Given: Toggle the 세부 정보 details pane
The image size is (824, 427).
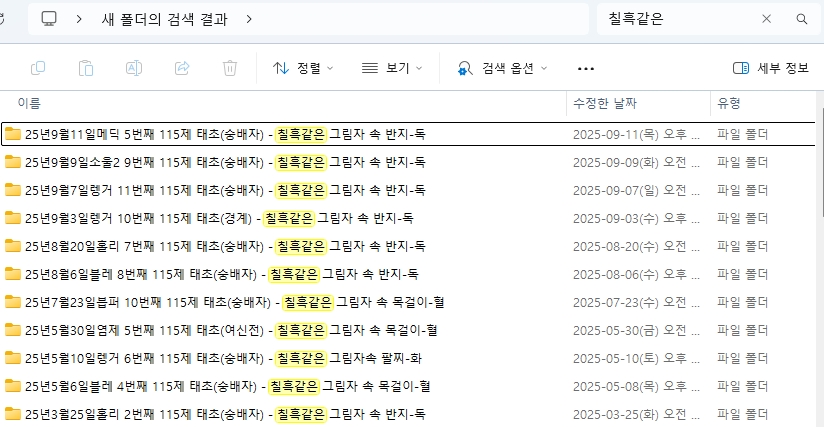Looking at the screenshot, I should pyautogui.click(x=770, y=68).
